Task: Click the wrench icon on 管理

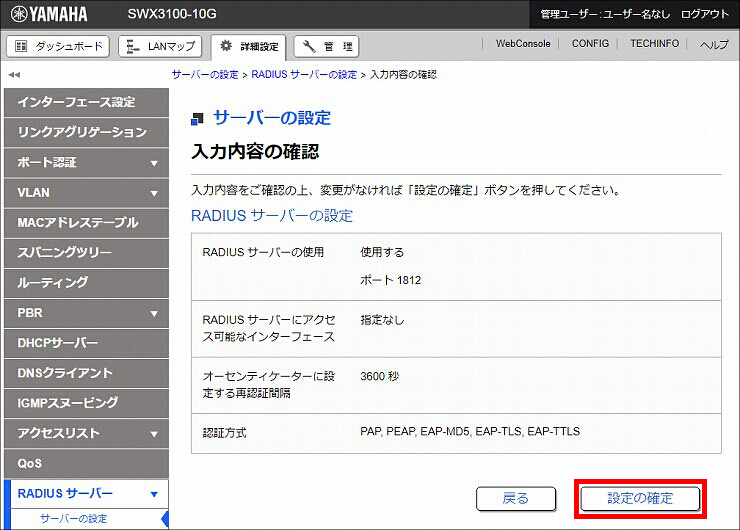Action: pos(309,46)
